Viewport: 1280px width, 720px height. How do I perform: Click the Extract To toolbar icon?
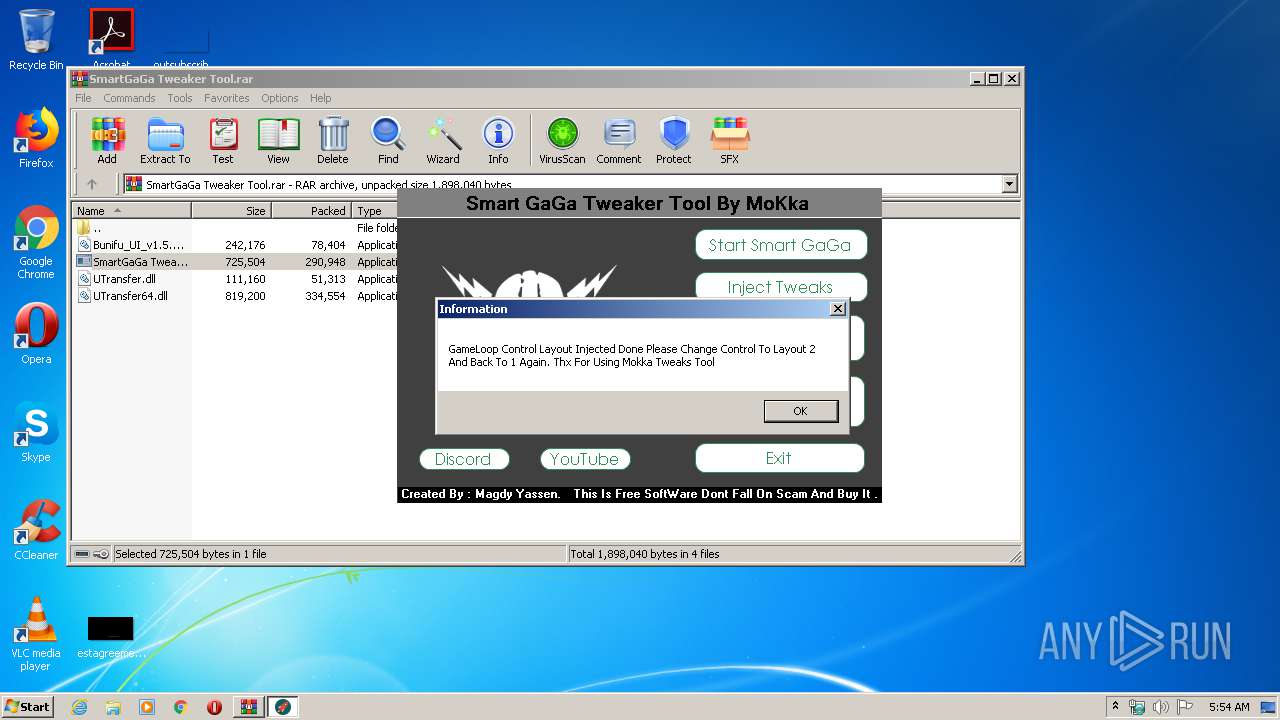pyautogui.click(x=165, y=140)
